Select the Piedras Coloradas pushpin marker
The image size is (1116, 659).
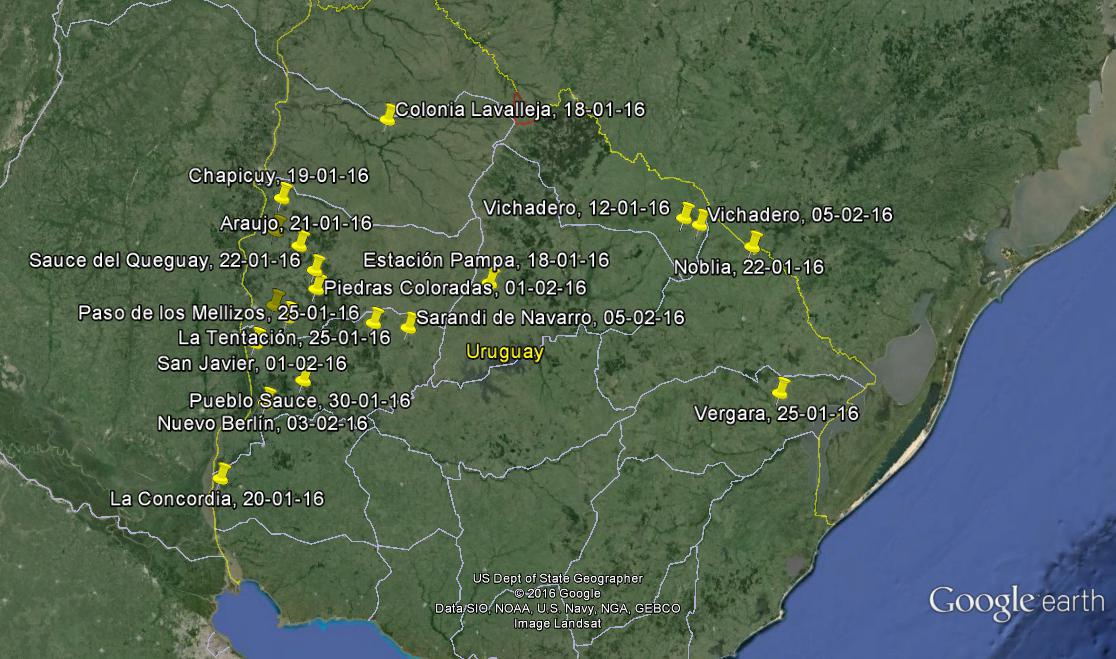click(316, 286)
